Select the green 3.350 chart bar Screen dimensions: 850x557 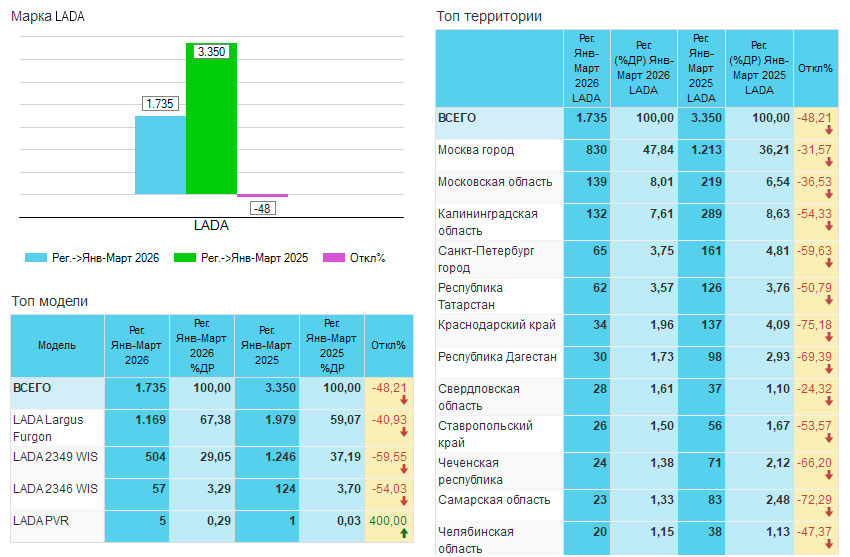pos(211,118)
